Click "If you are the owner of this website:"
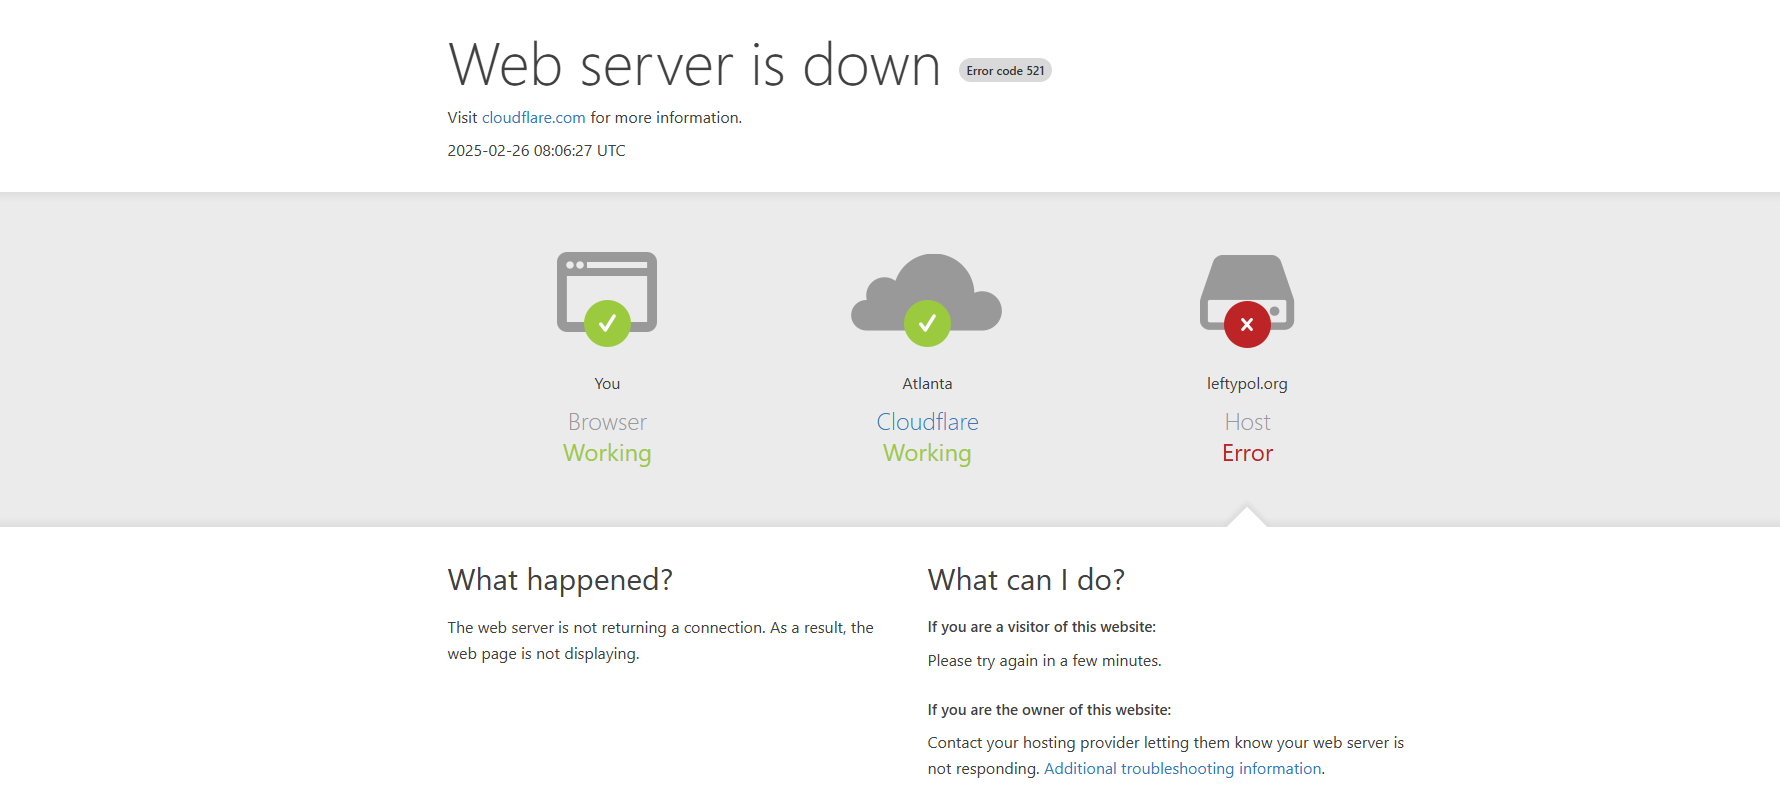This screenshot has width=1780, height=800. click(x=1049, y=710)
